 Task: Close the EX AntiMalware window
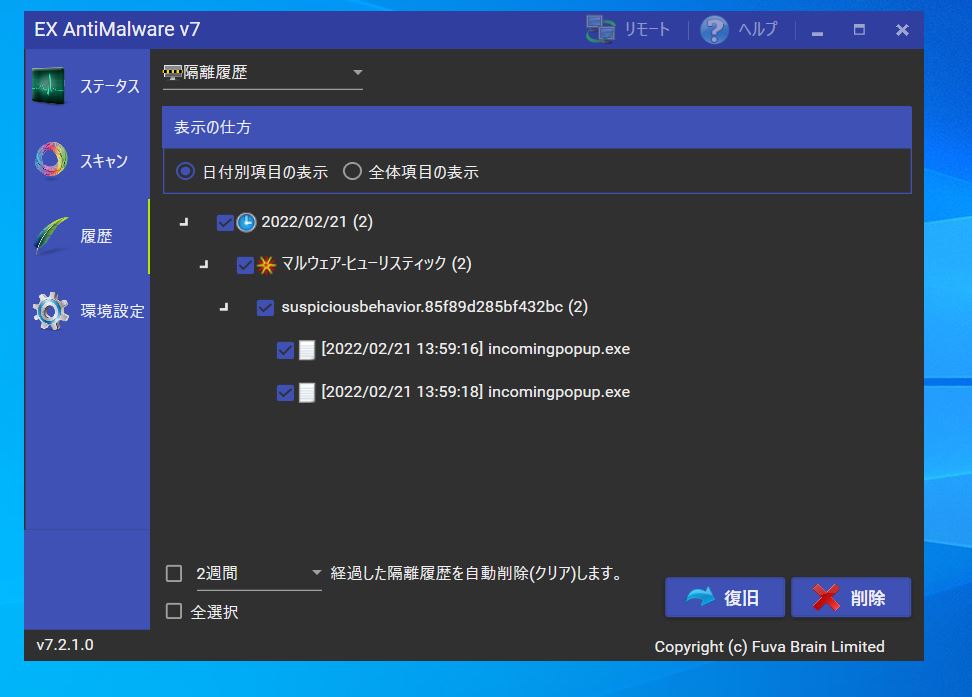[902, 30]
